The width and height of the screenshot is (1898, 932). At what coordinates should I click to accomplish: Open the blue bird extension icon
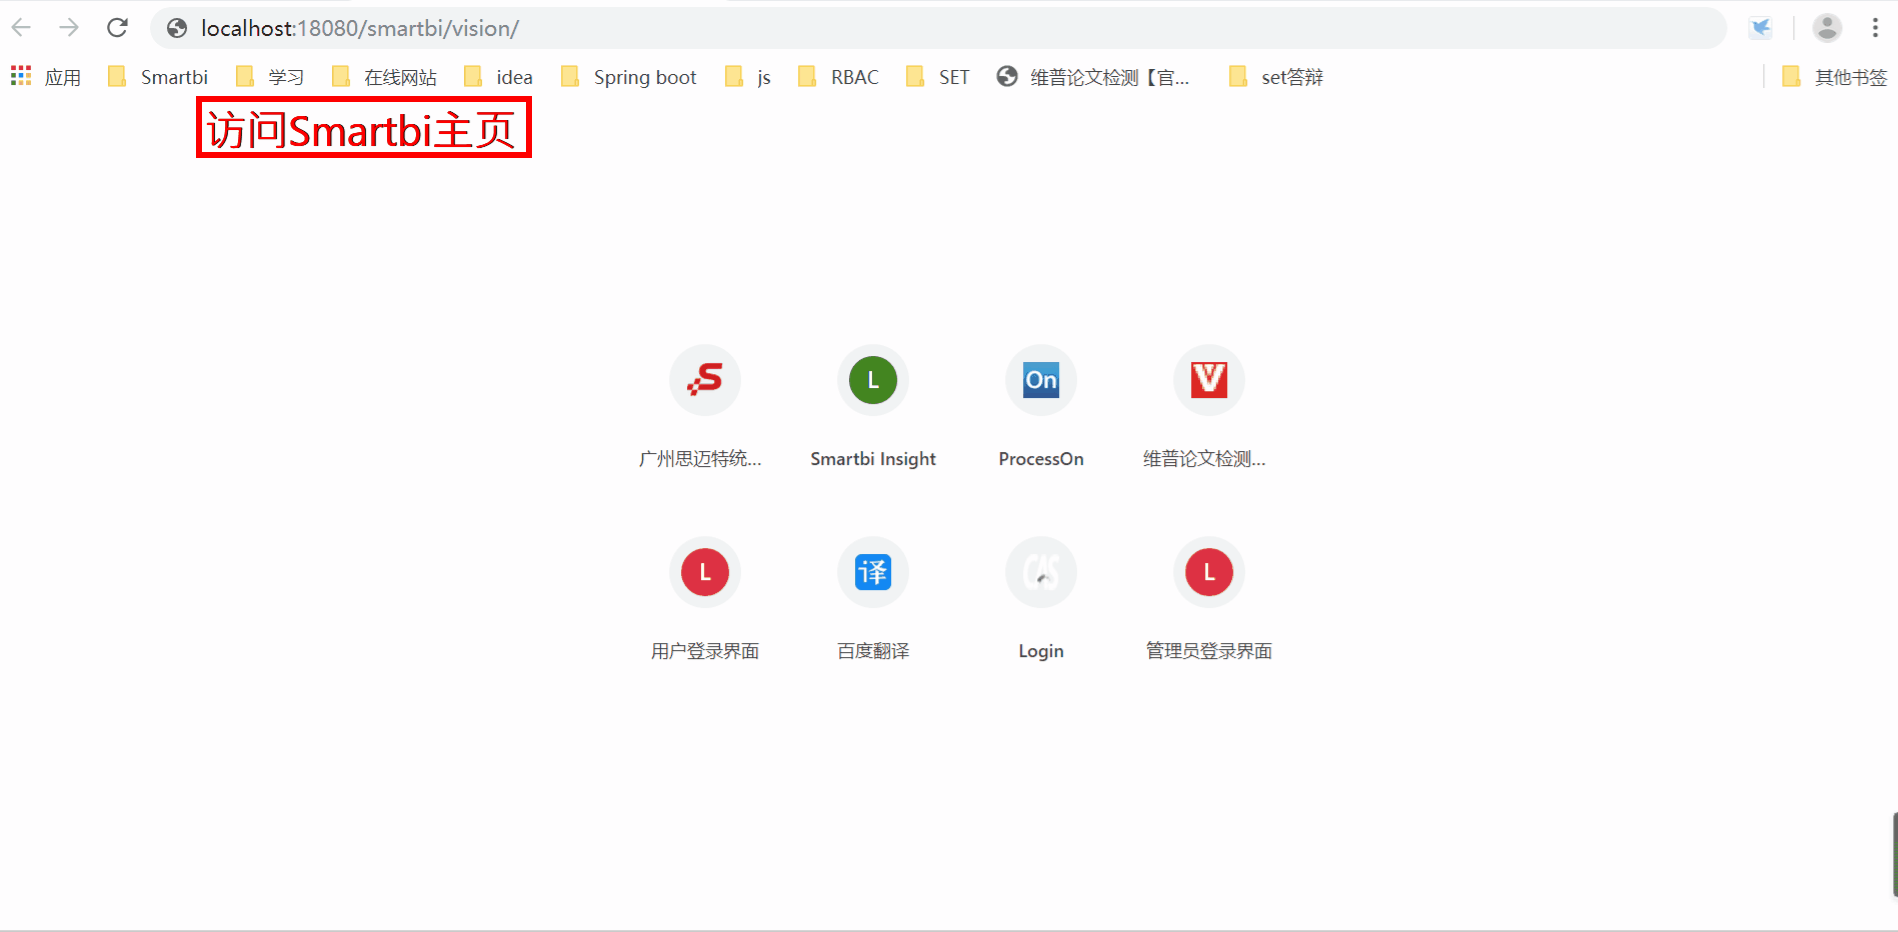tap(1761, 28)
